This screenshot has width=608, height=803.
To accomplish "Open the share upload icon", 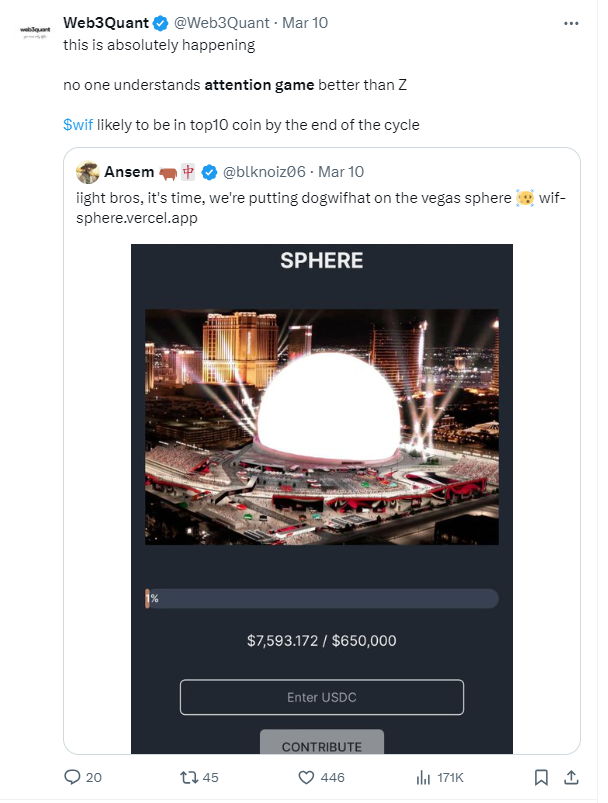I will click(571, 777).
